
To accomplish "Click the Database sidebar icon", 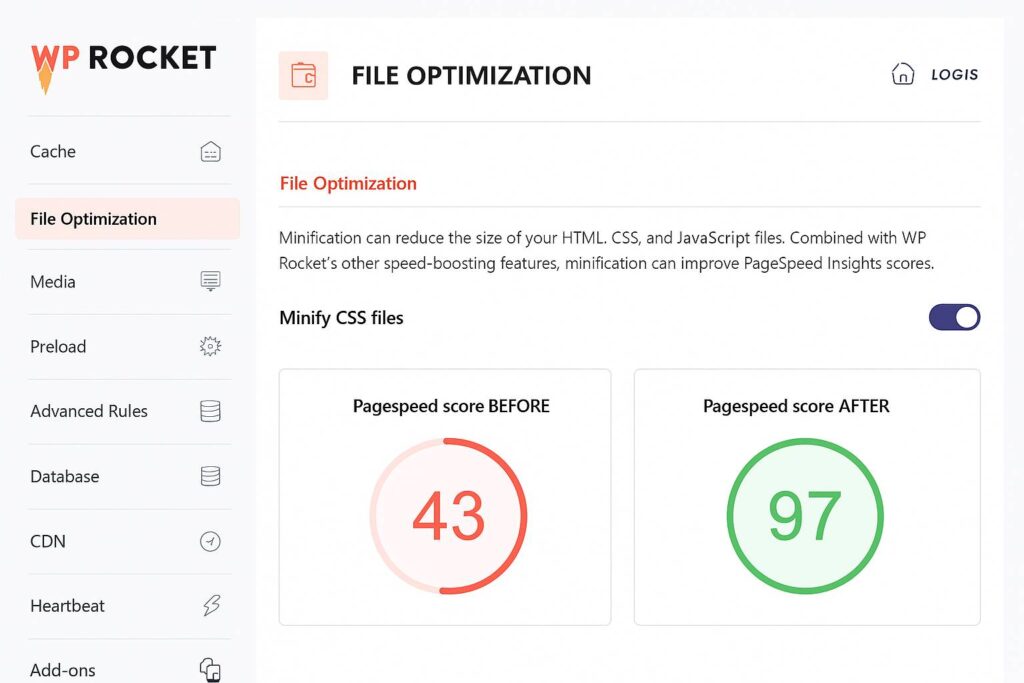I will (x=210, y=476).
